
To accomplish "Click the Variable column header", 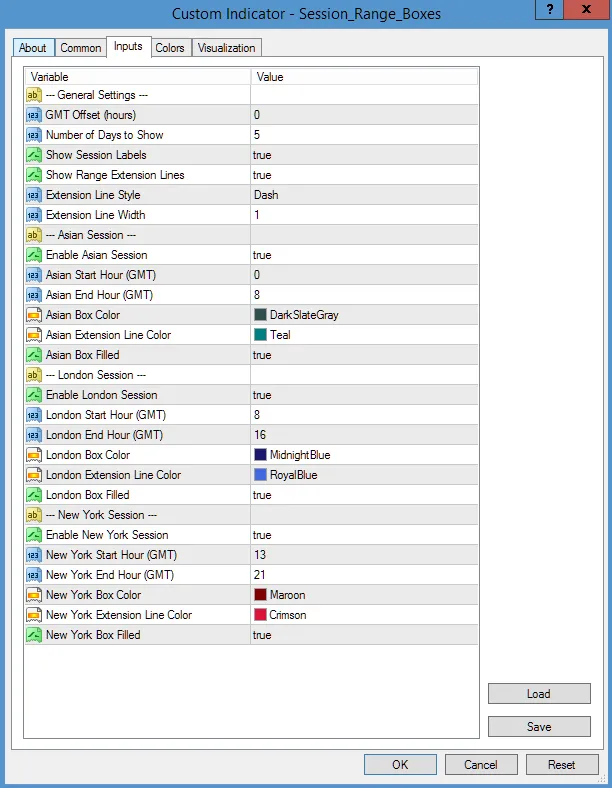I will coord(138,77).
